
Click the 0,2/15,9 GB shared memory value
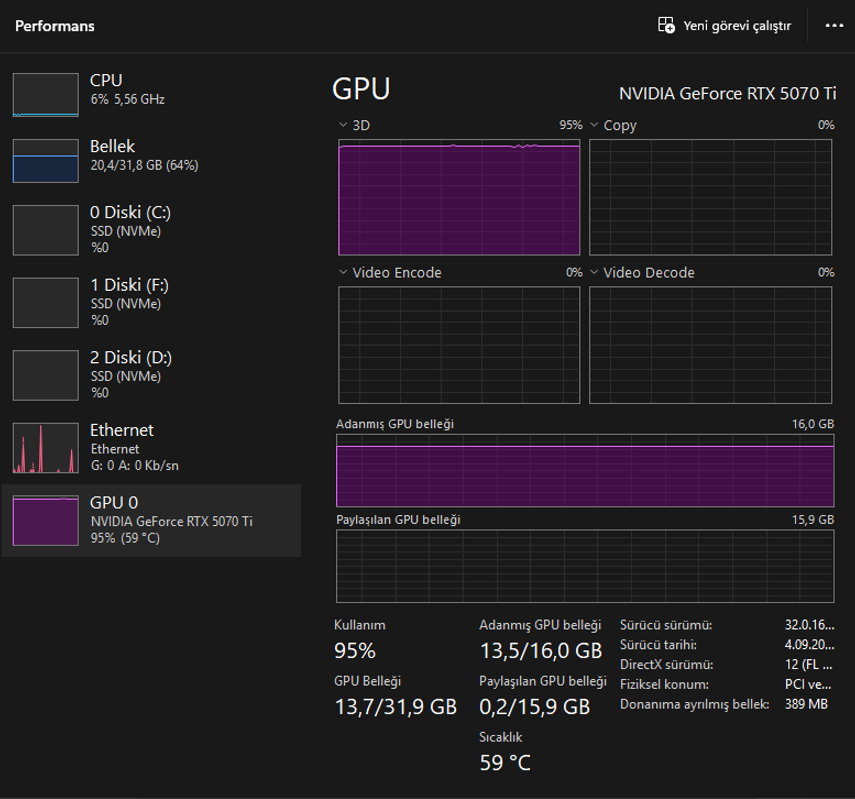pos(535,707)
